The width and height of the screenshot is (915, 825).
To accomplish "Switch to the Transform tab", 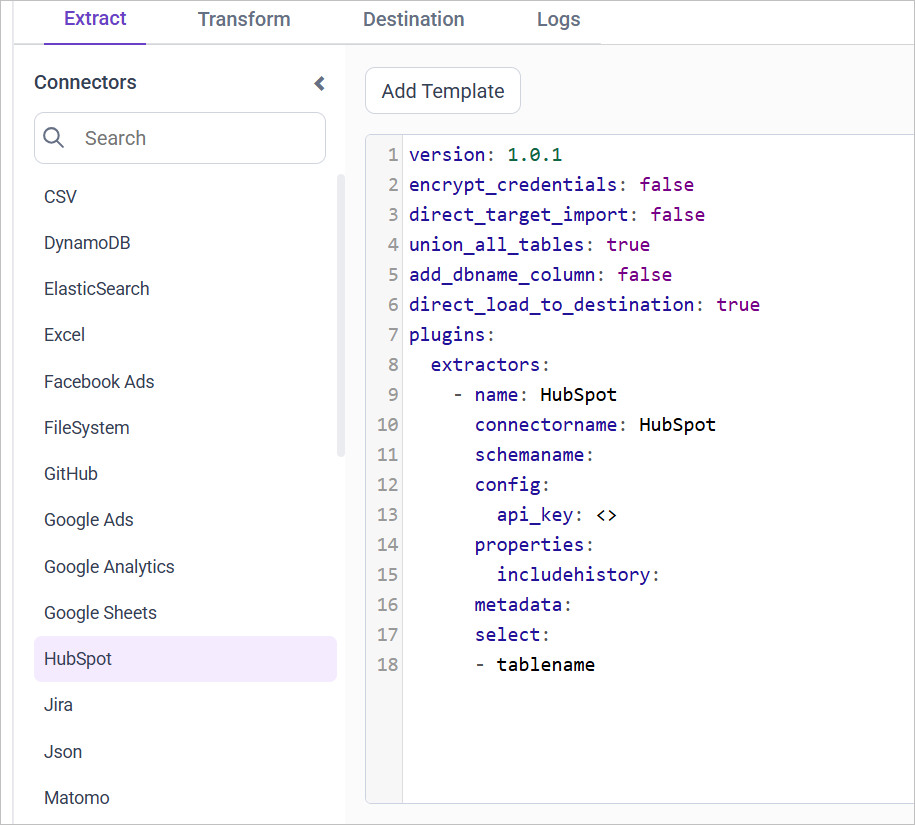I will tap(244, 19).
